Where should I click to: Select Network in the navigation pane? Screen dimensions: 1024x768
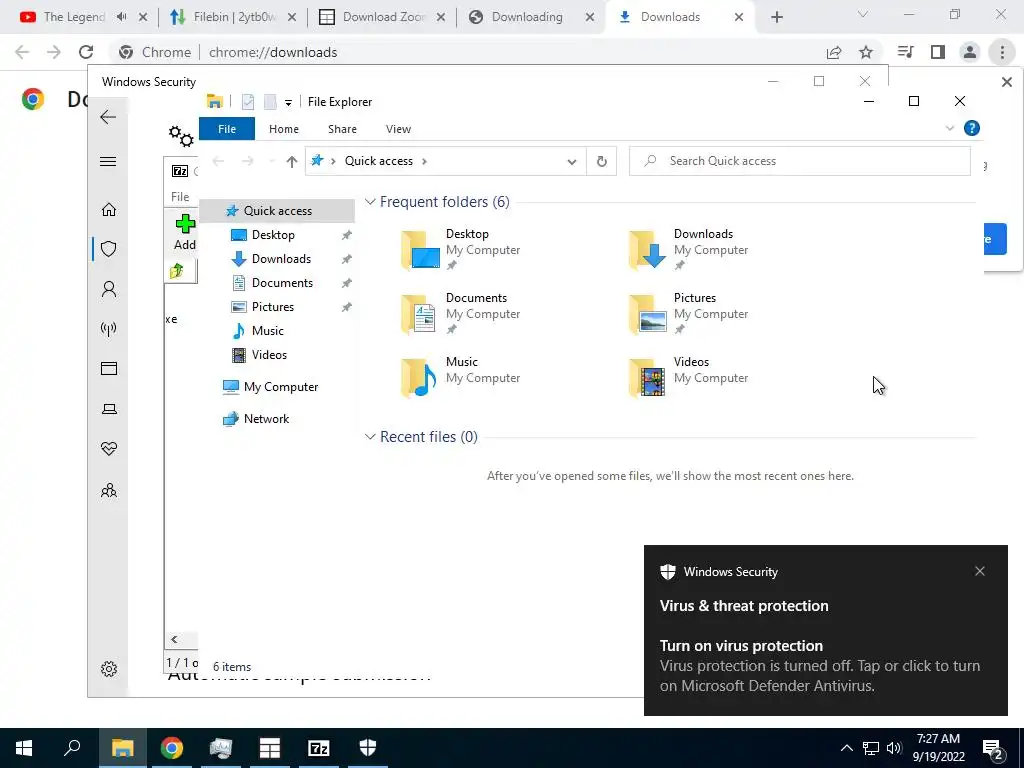[266, 419]
